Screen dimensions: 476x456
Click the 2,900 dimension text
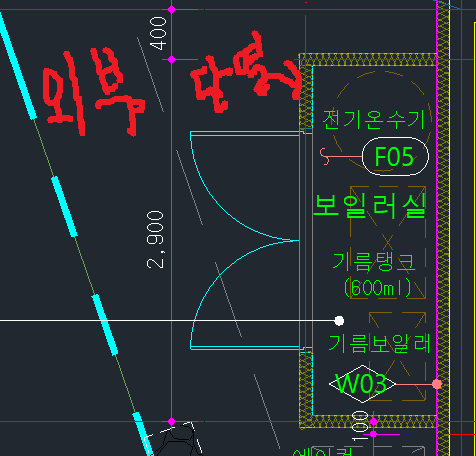155,239
